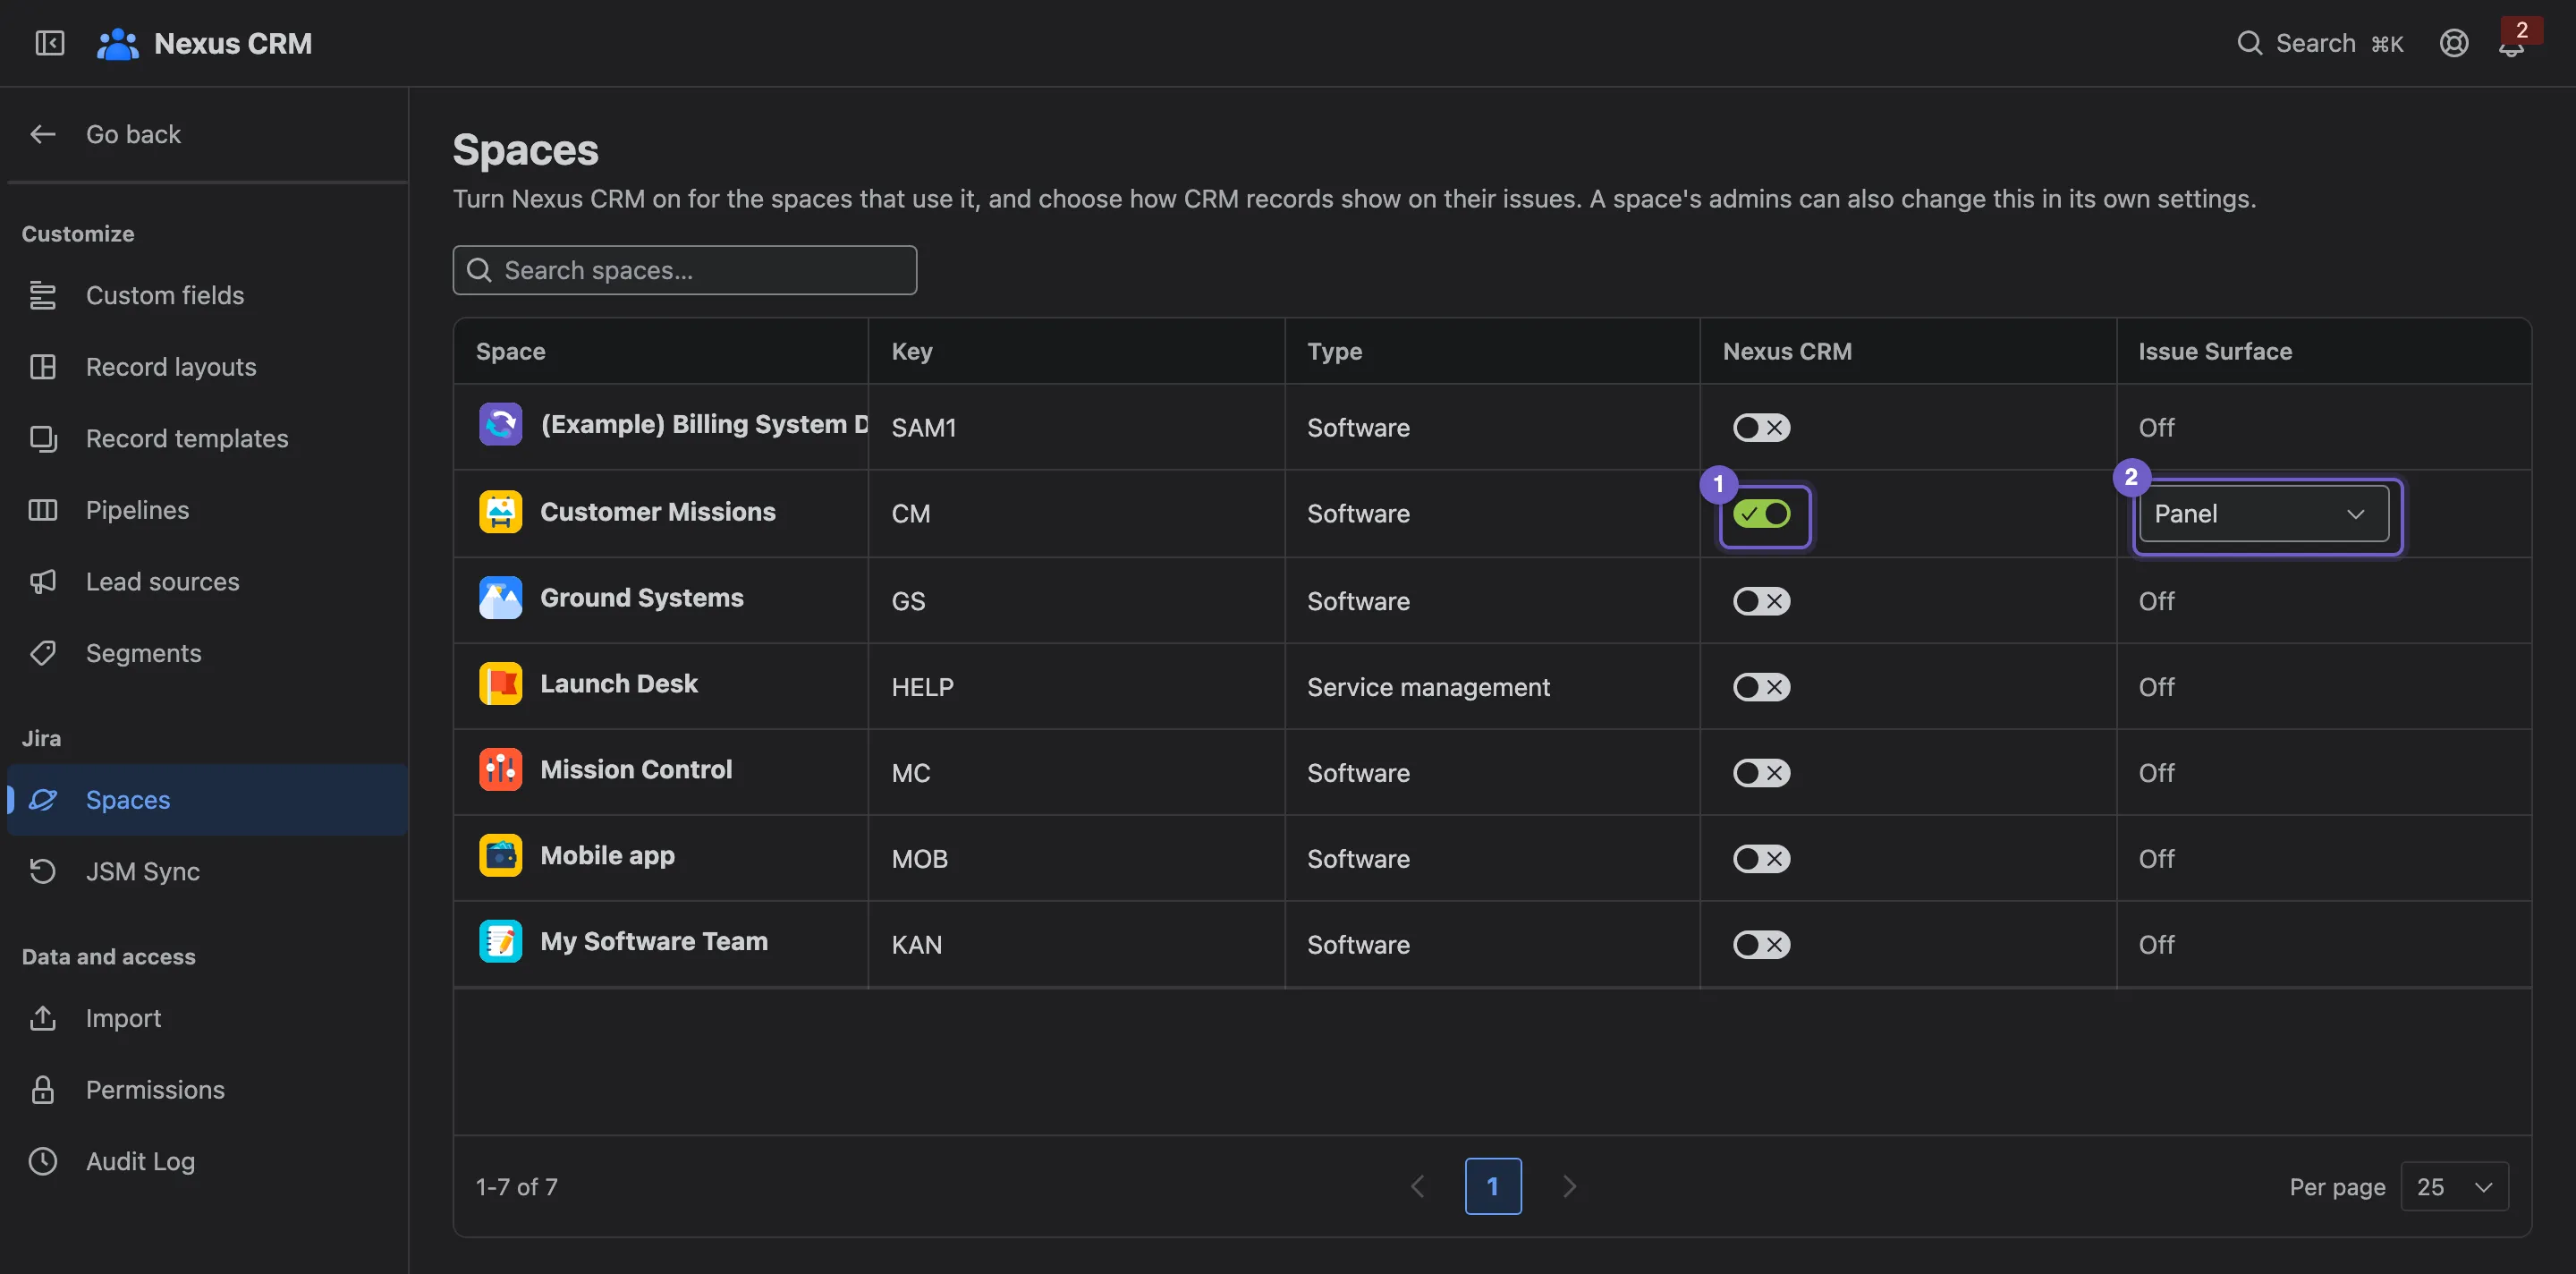The height and width of the screenshot is (1274, 2576).
Task: Click the Billing System space avatar
Action: click(500, 424)
